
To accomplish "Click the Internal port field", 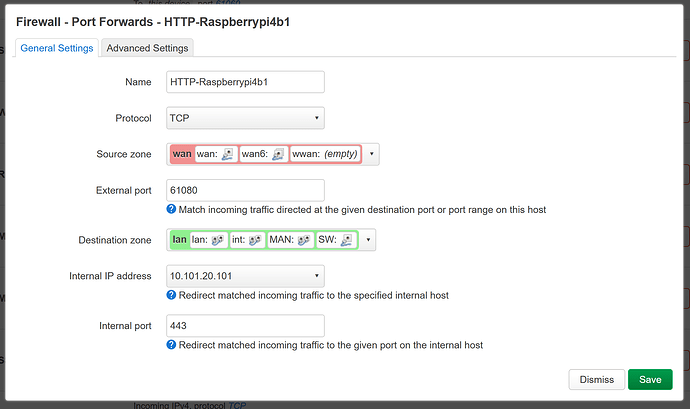I will coord(245,326).
